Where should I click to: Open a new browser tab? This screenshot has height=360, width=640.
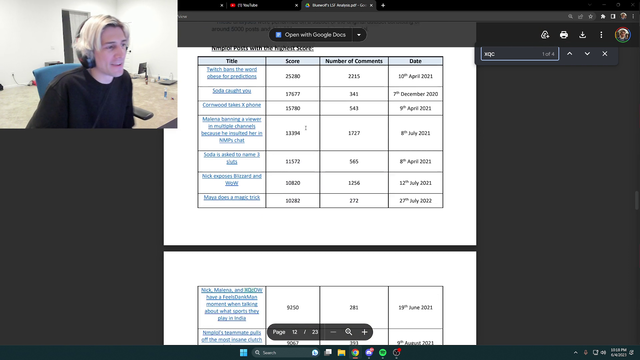tap(383, 5)
